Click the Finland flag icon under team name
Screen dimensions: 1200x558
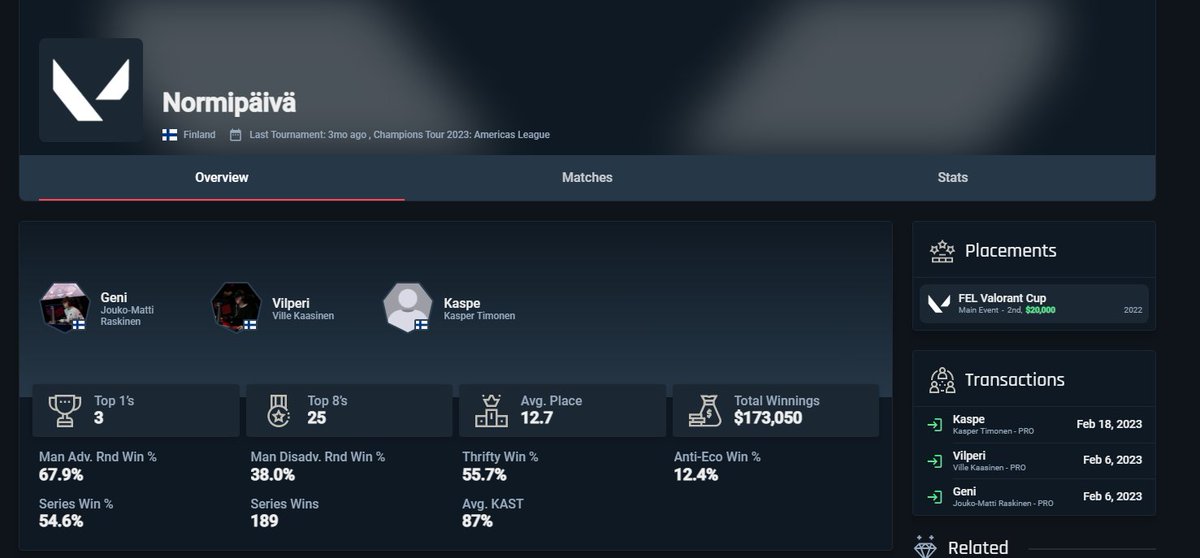[170, 135]
